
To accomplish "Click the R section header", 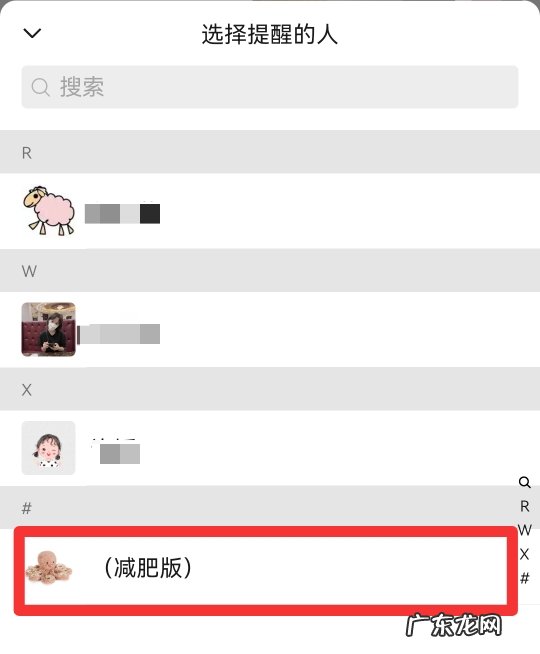I will coord(270,152).
